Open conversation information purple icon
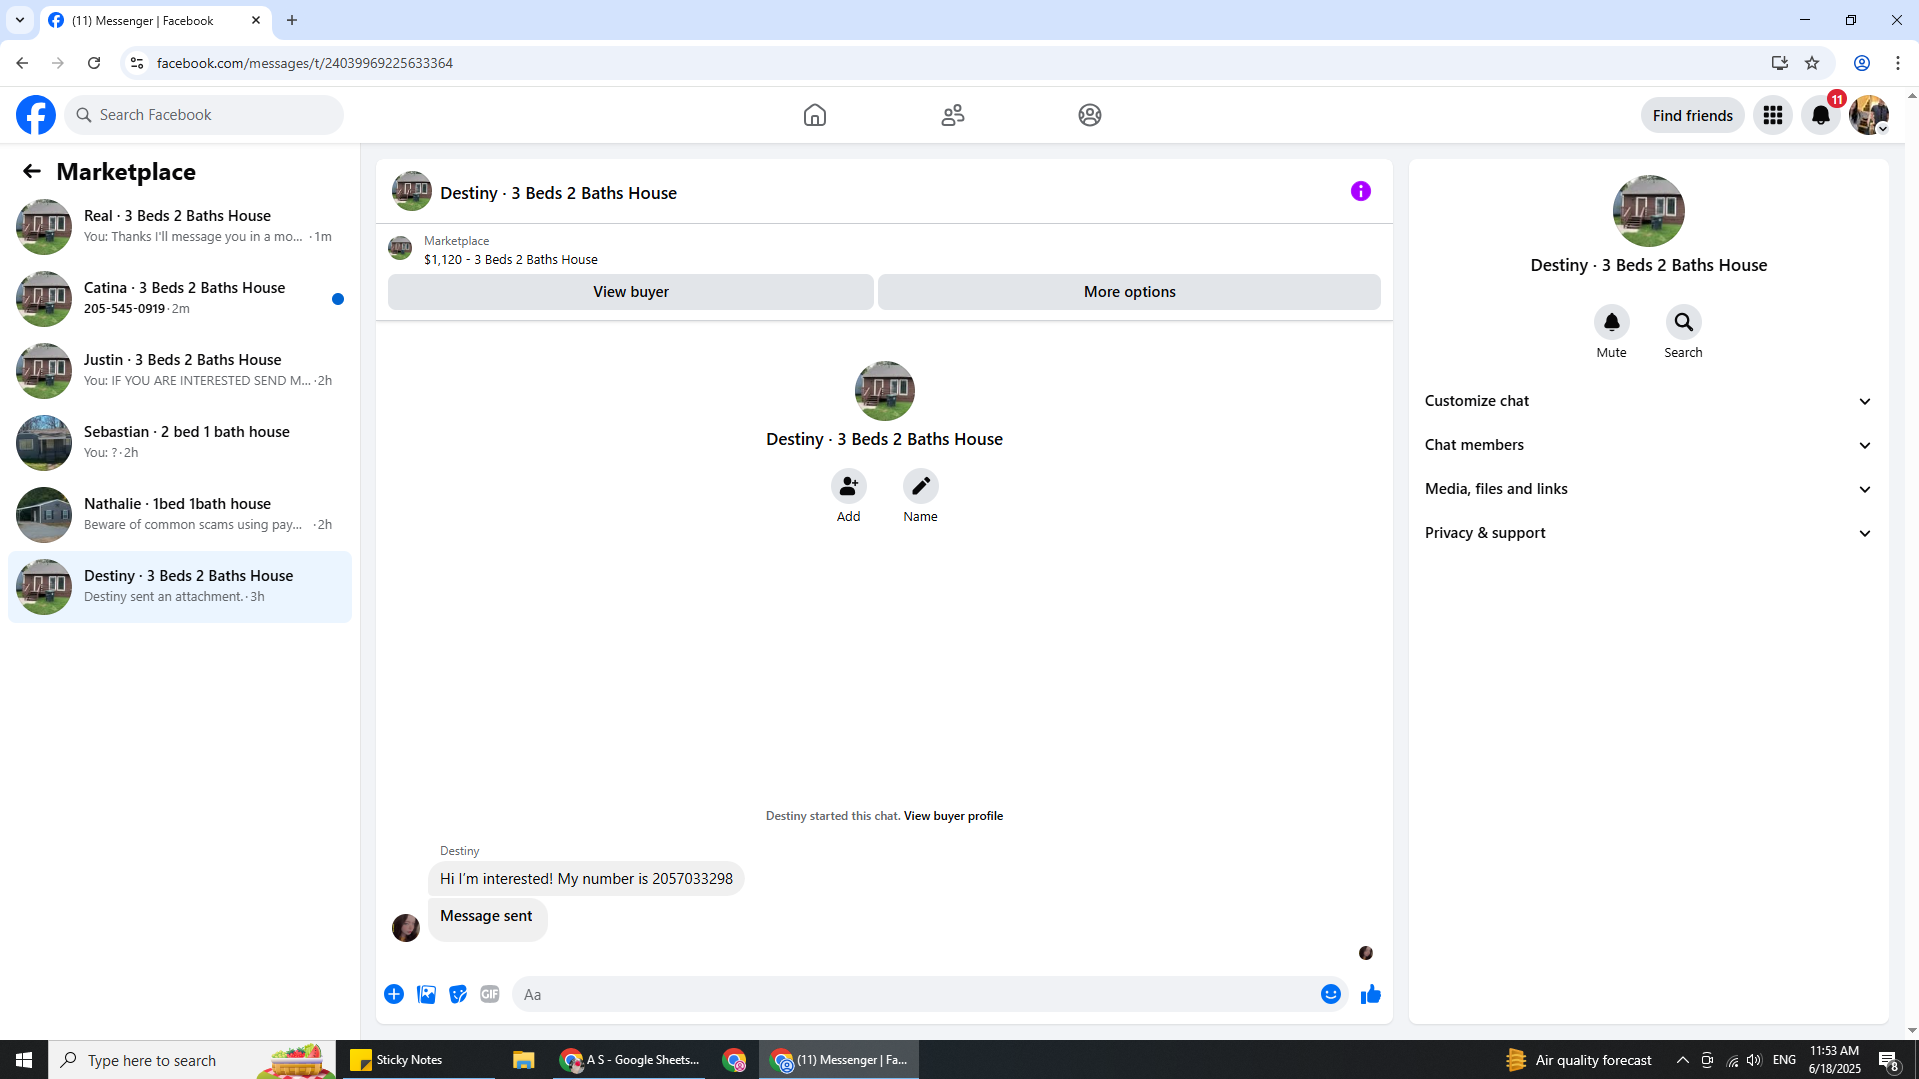Screen dimensions: 1919x1079 tap(1361, 191)
